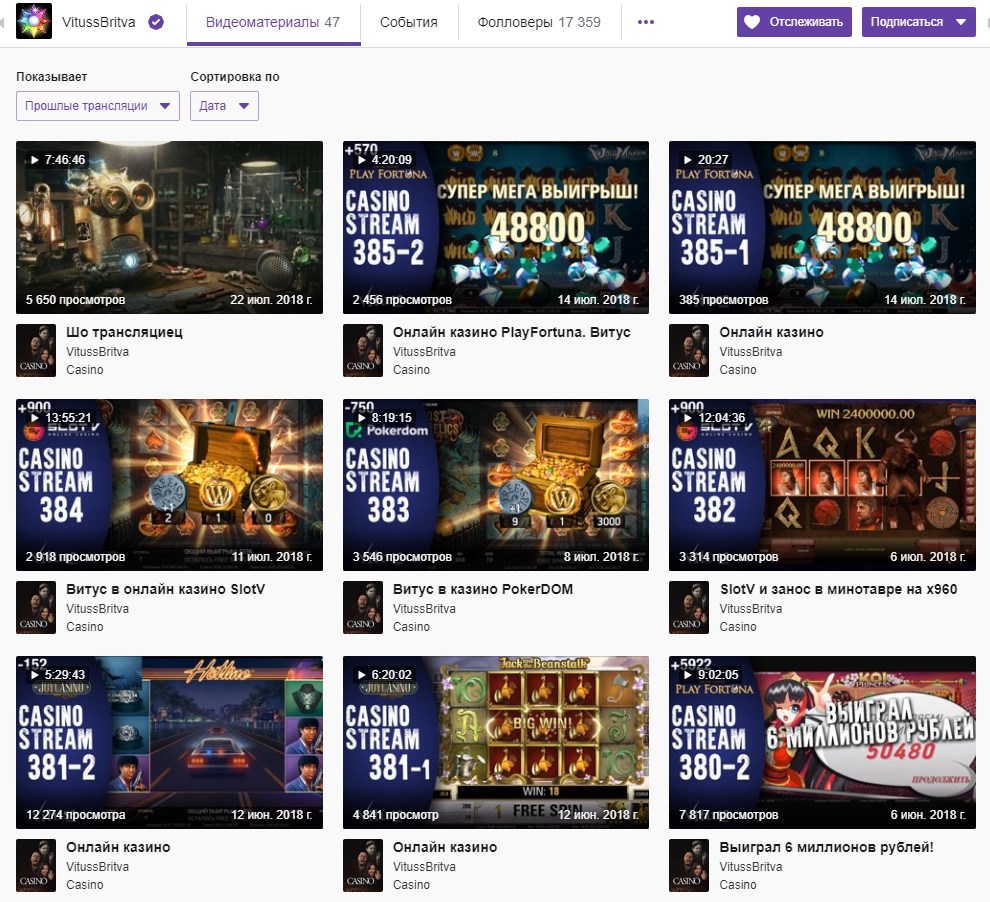Click the Подписаться subscribe button

(x=919, y=22)
